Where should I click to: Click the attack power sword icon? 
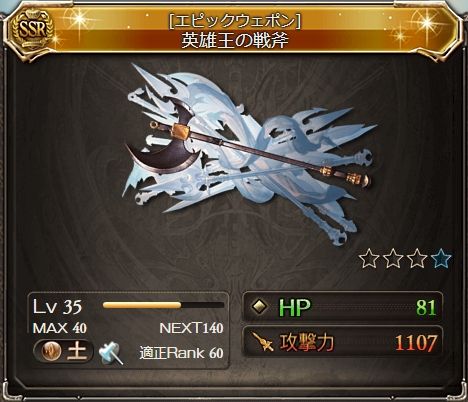pos(262,342)
